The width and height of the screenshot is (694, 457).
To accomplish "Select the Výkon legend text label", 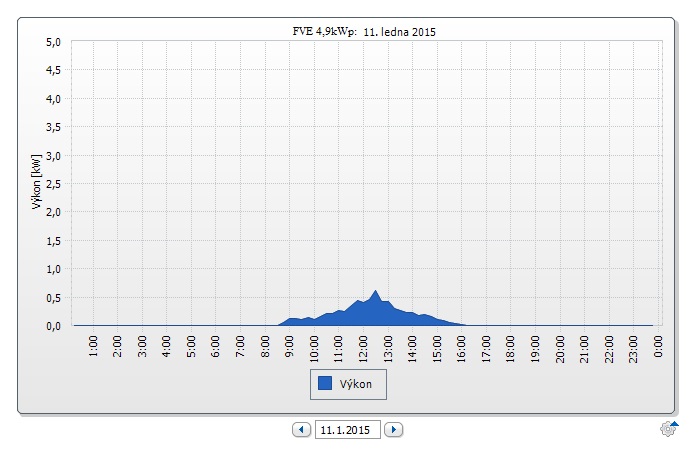I will (x=358, y=383).
